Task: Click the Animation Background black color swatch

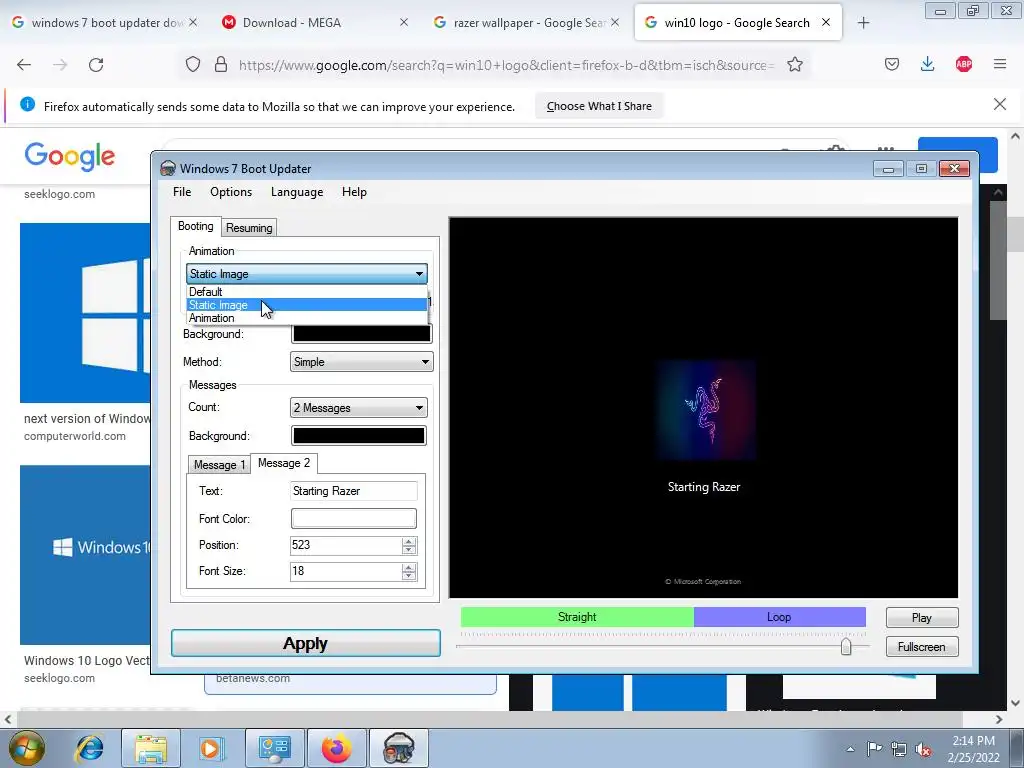Action: click(361, 334)
